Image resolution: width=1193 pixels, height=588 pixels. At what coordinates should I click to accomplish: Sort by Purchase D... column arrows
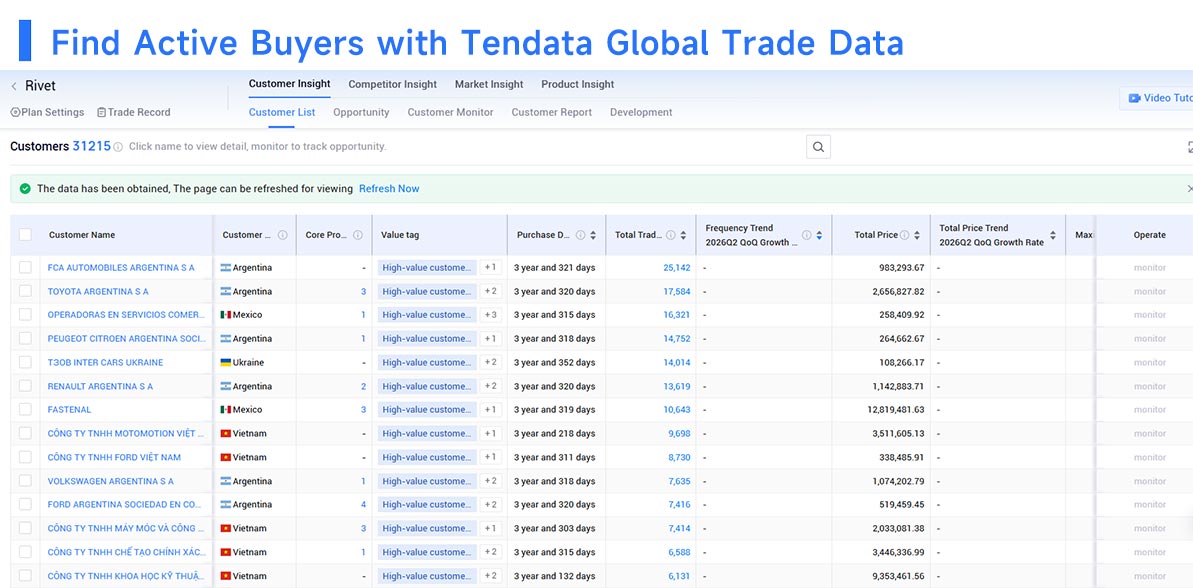point(593,235)
